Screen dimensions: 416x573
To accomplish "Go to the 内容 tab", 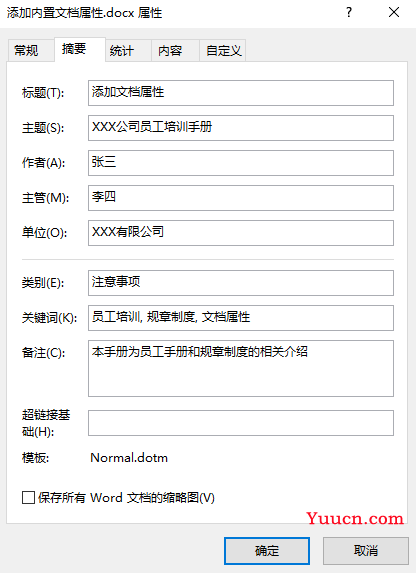I will 170,50.
